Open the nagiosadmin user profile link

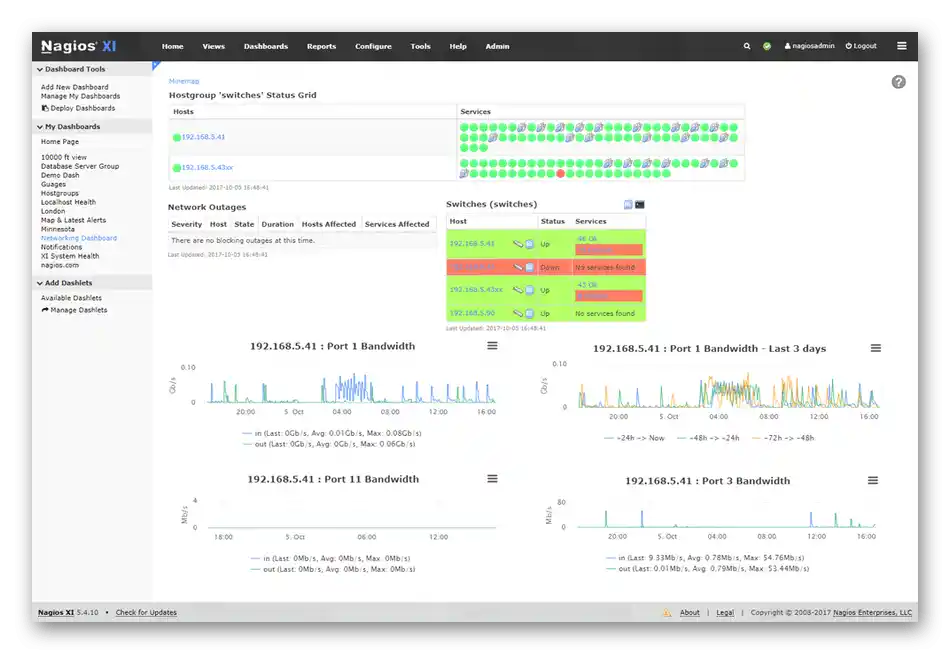(x=809, y=45)
